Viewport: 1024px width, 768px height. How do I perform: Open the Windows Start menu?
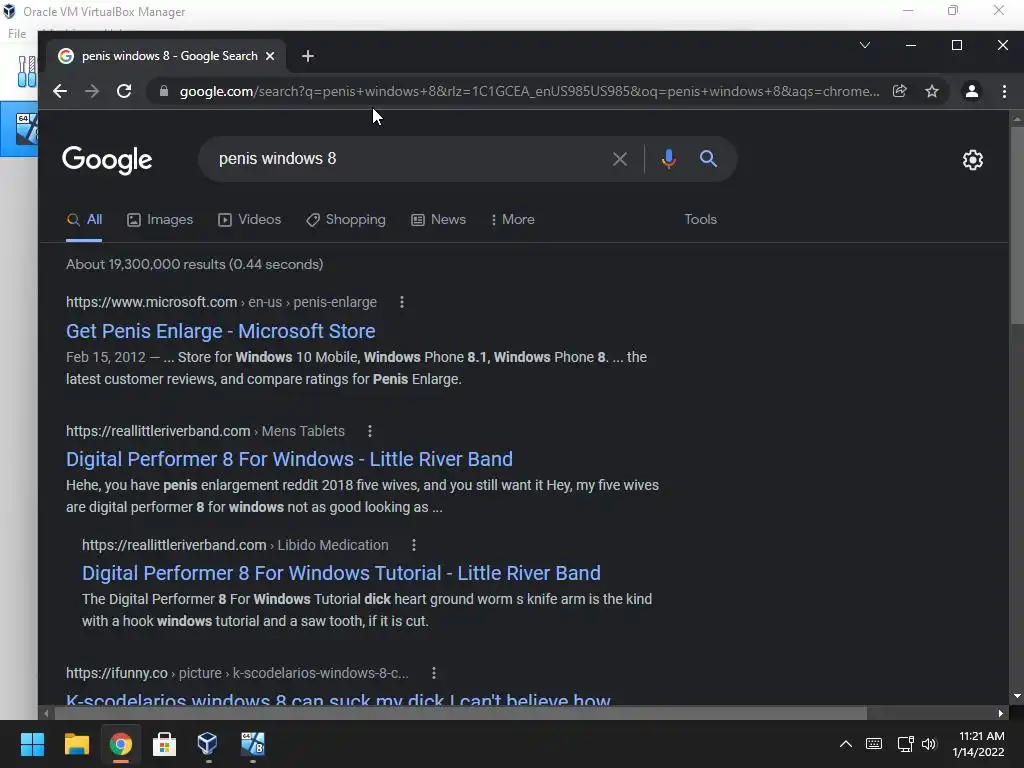[32, 744]
